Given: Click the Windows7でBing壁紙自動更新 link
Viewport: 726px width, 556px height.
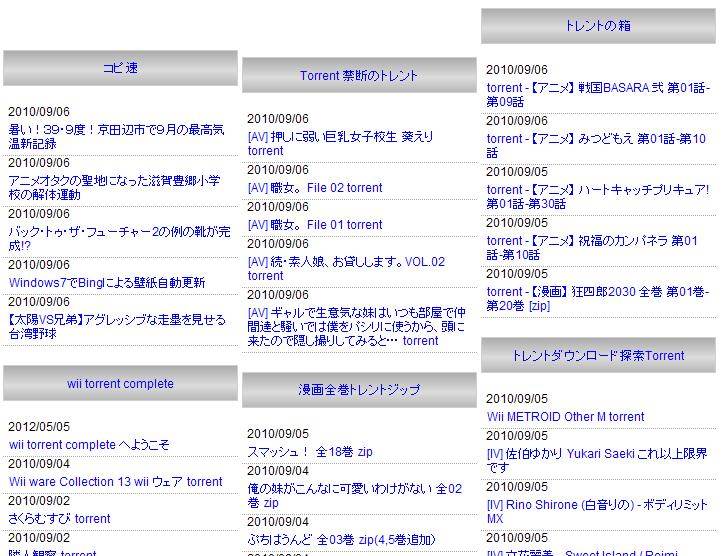Looking at the screenshot, I should 106,283.
